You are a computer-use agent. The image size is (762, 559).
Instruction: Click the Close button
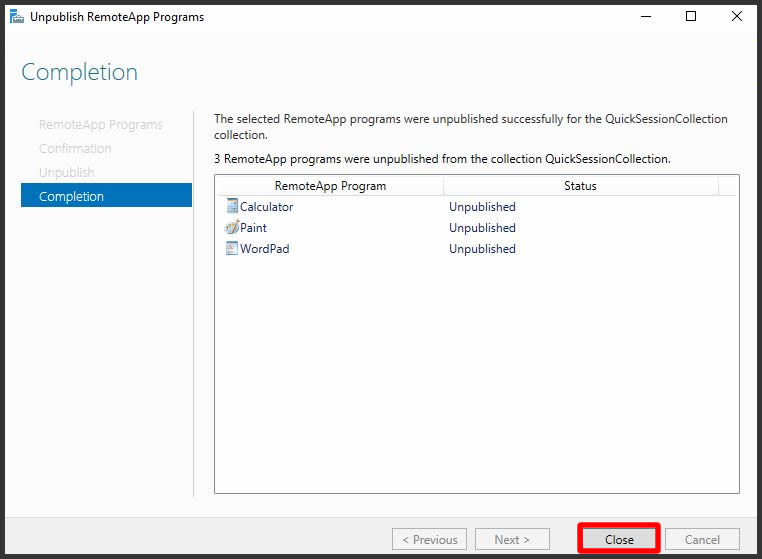[619, 539]
